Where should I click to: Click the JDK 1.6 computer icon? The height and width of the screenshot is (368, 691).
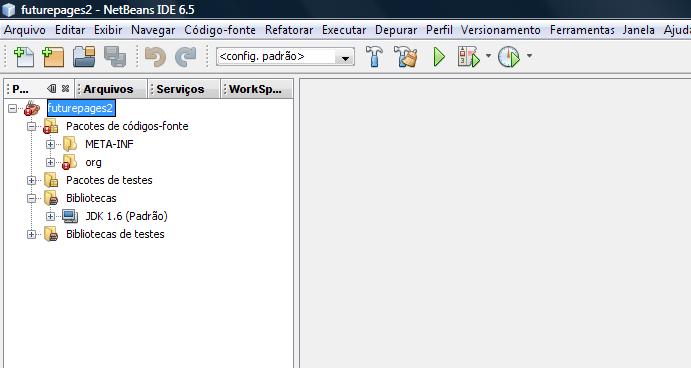pos(70,216)
